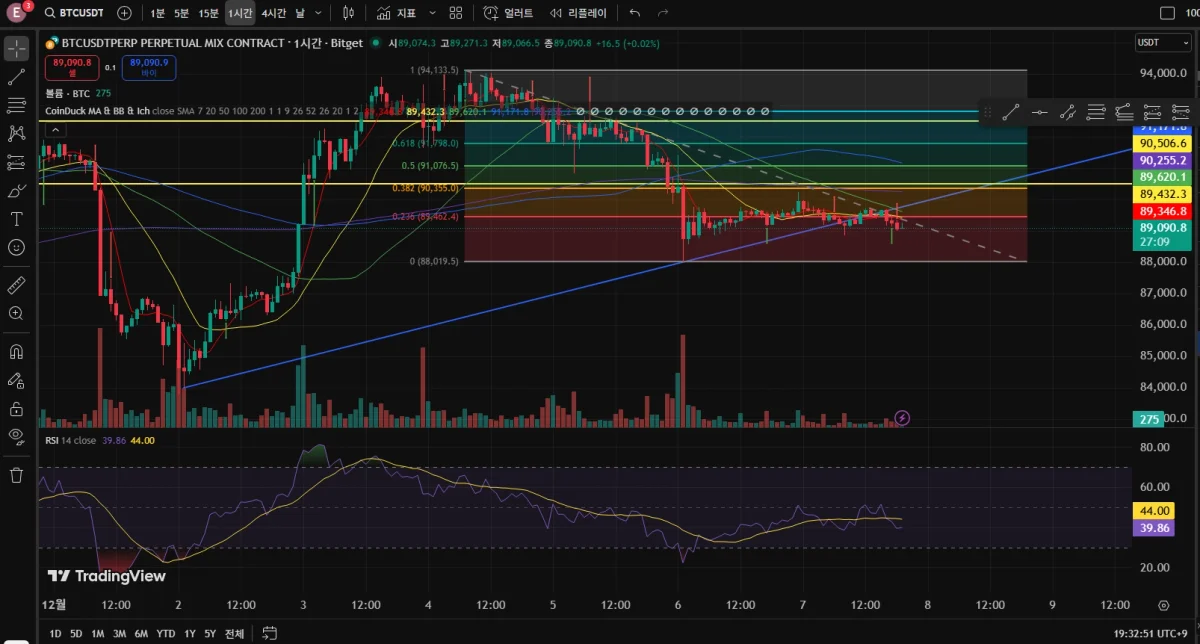Toggle lock all drawing tools
This screenshot has height=644, width=1200.
16,409
